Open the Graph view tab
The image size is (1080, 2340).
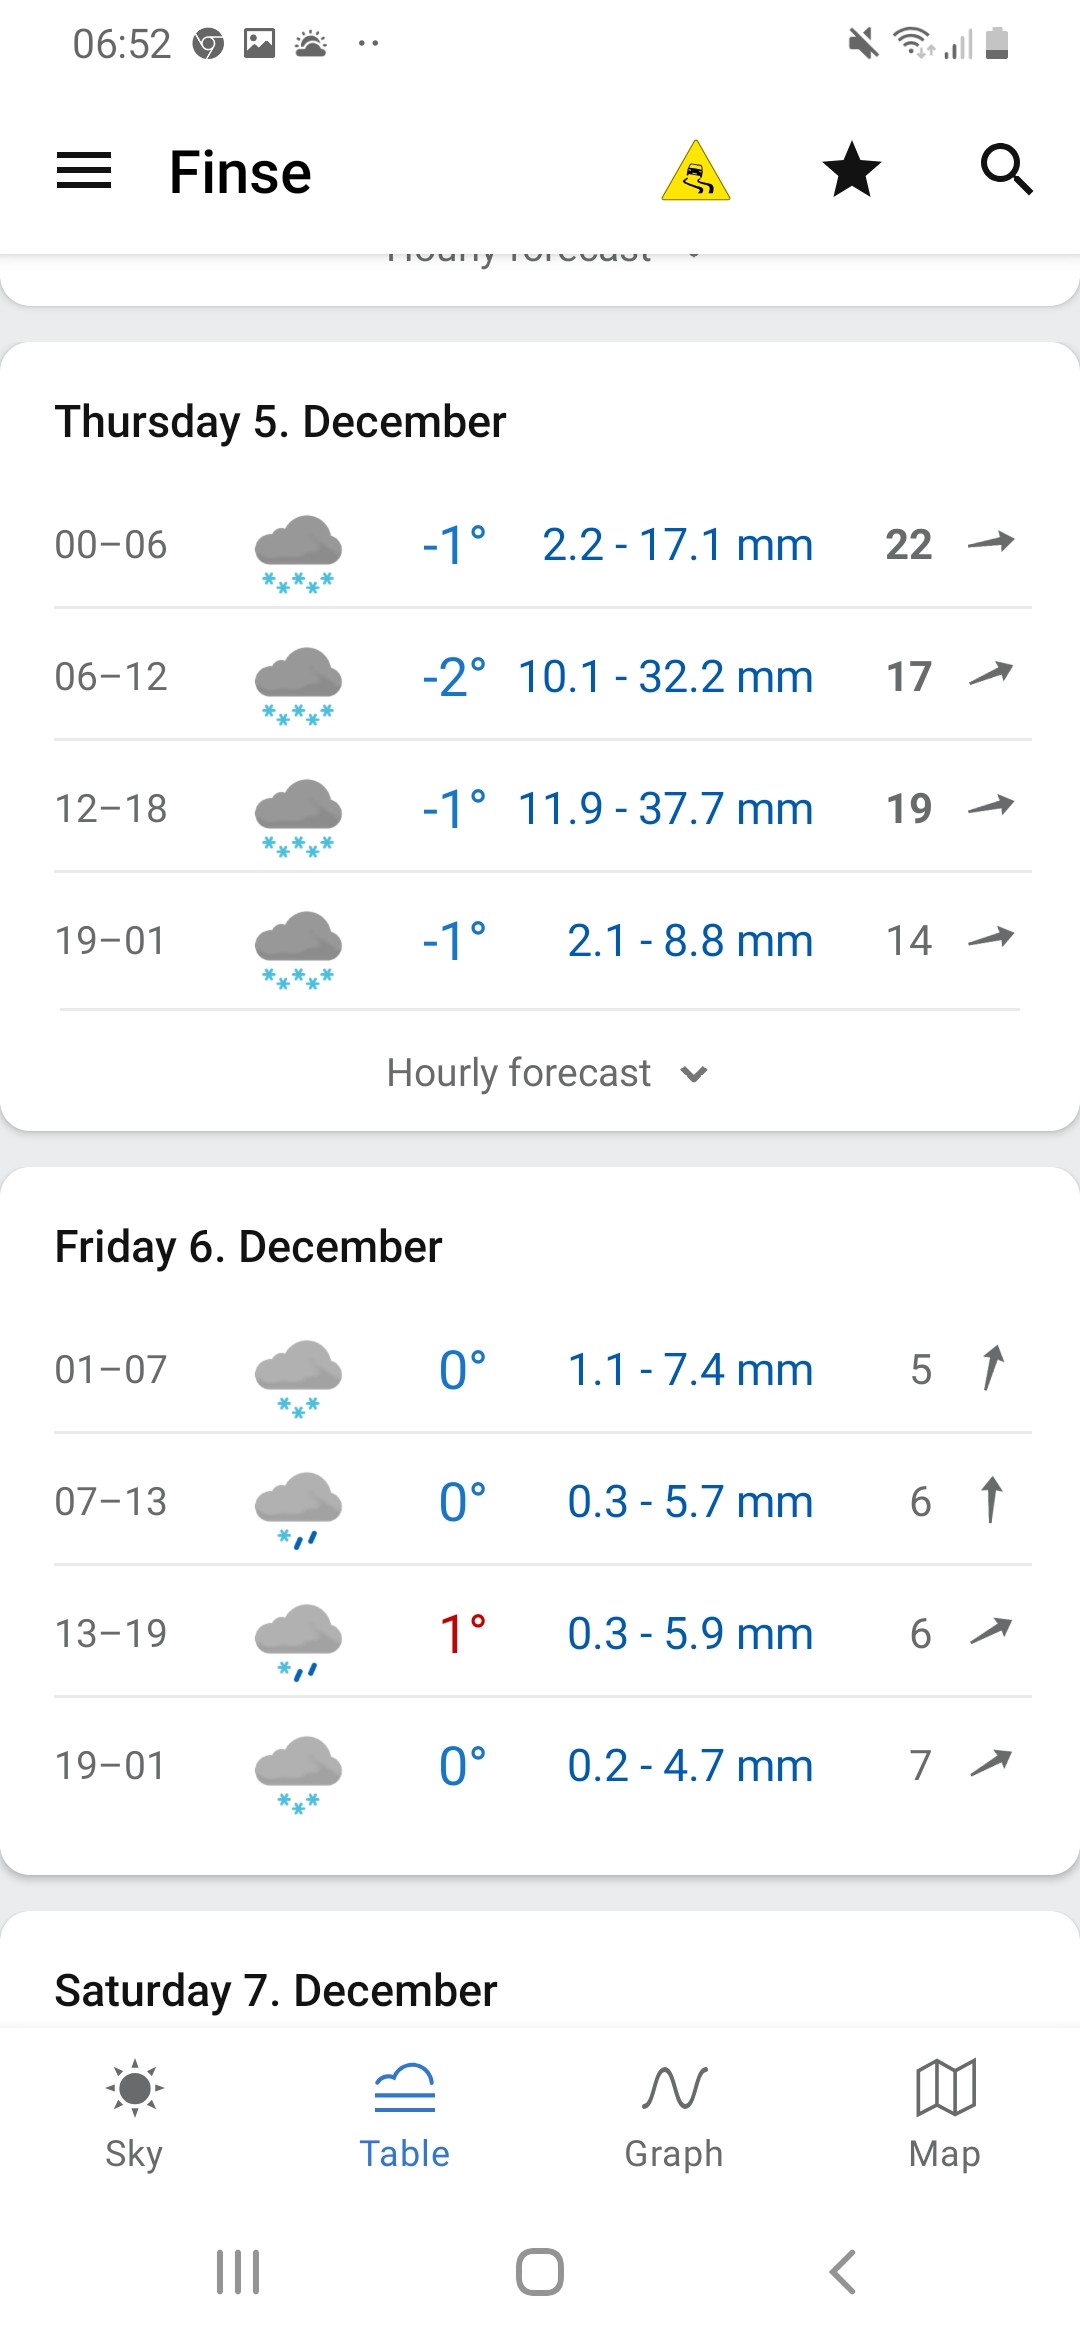[674, 2114]
